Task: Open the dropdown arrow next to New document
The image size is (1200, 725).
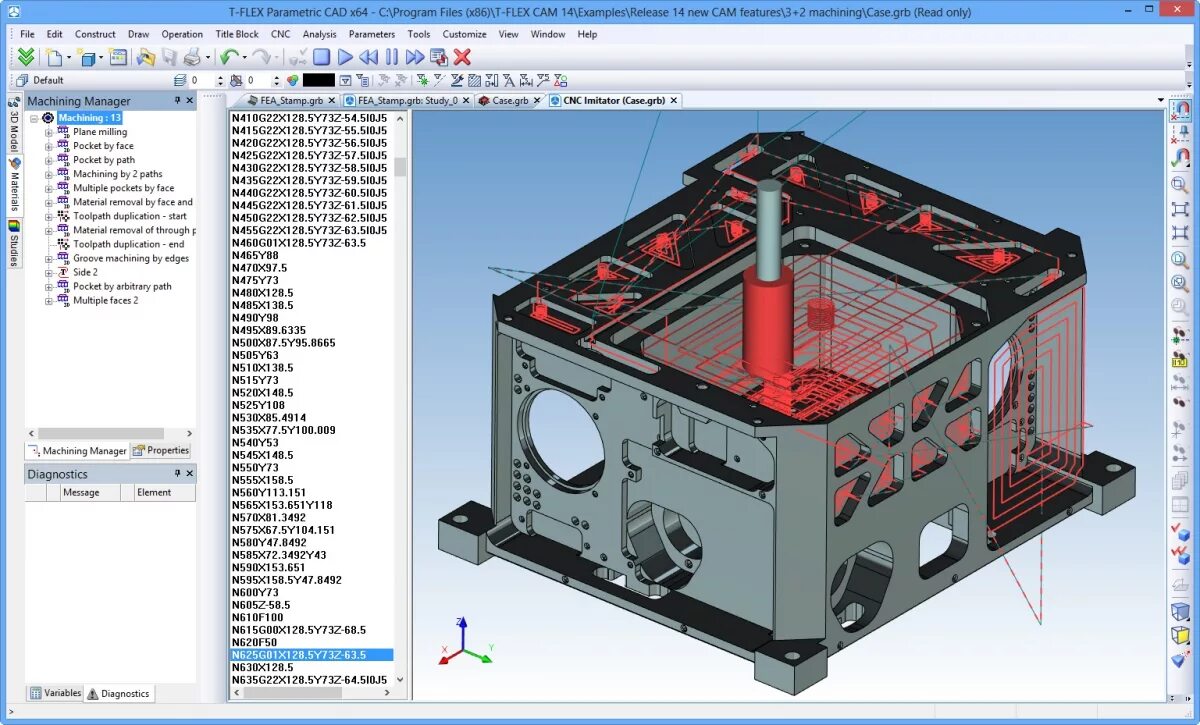Action: point(67,58)
